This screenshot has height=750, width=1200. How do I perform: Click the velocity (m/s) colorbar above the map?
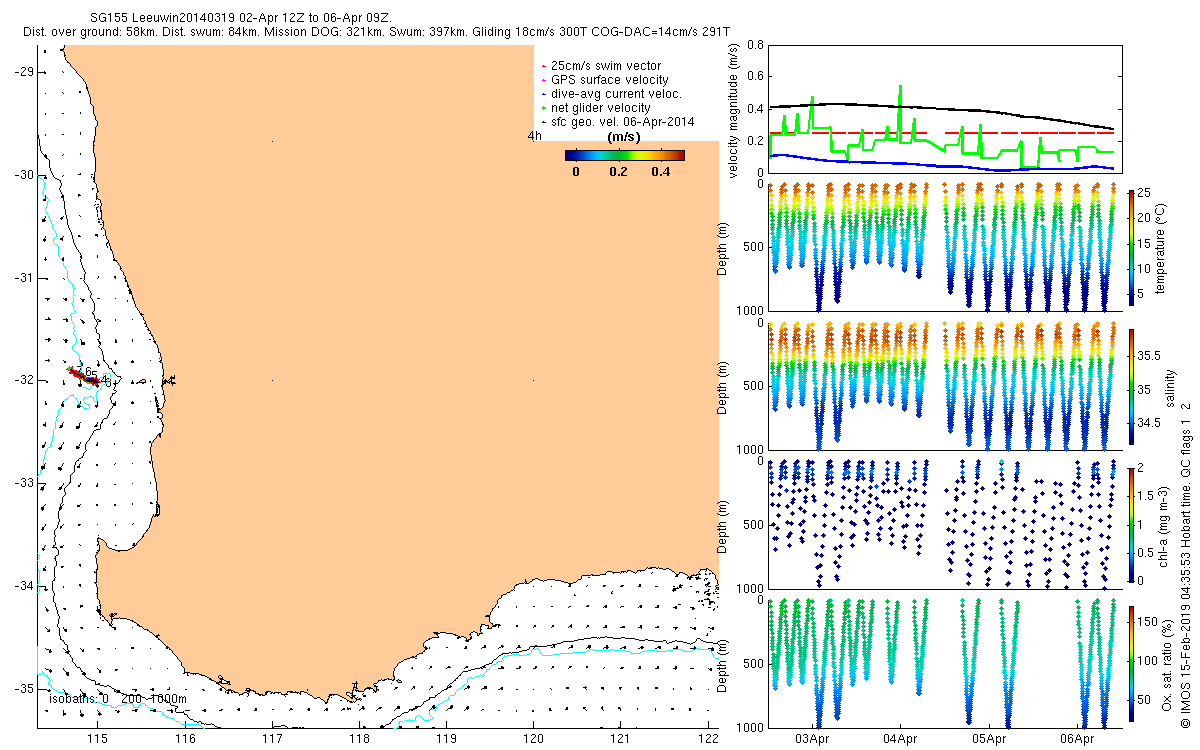[x=624, y=155]
